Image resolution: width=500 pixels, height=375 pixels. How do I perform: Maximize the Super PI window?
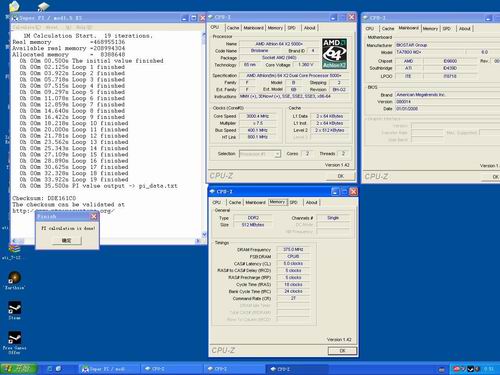194,18
